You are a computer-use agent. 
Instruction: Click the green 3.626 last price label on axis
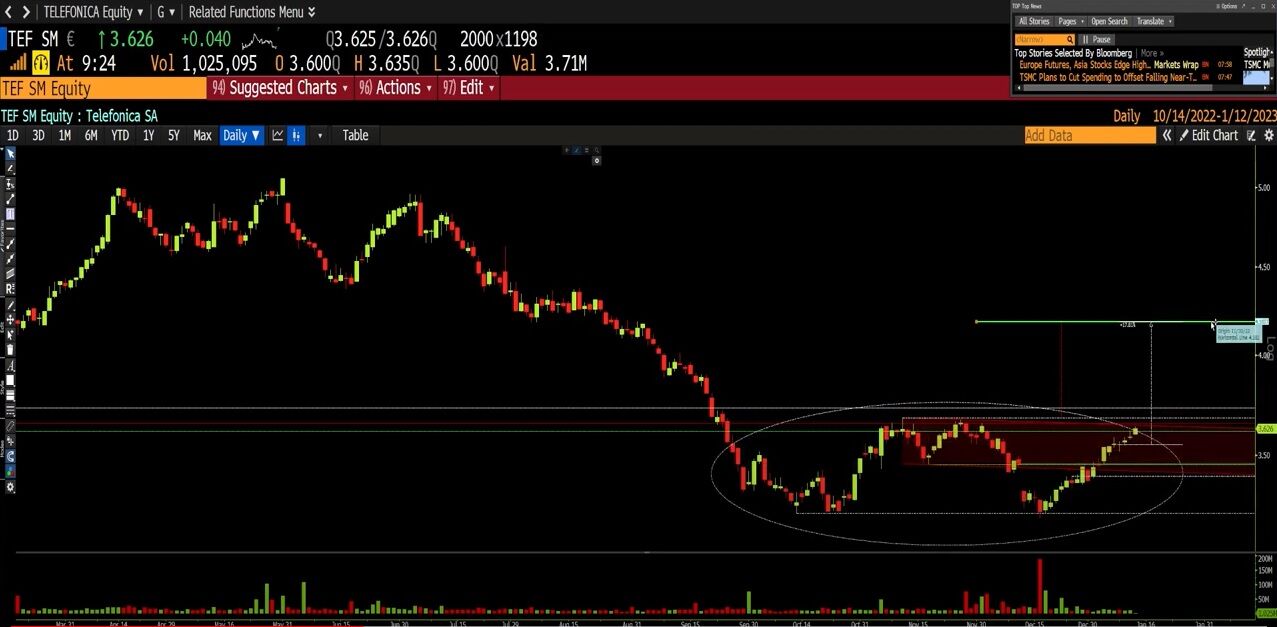pyautogui.click(x=1265, y=428)
